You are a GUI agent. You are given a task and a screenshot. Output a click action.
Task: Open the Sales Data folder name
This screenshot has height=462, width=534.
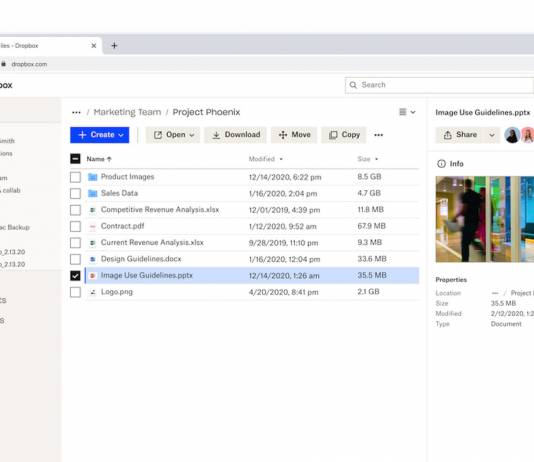coord(119,193)
